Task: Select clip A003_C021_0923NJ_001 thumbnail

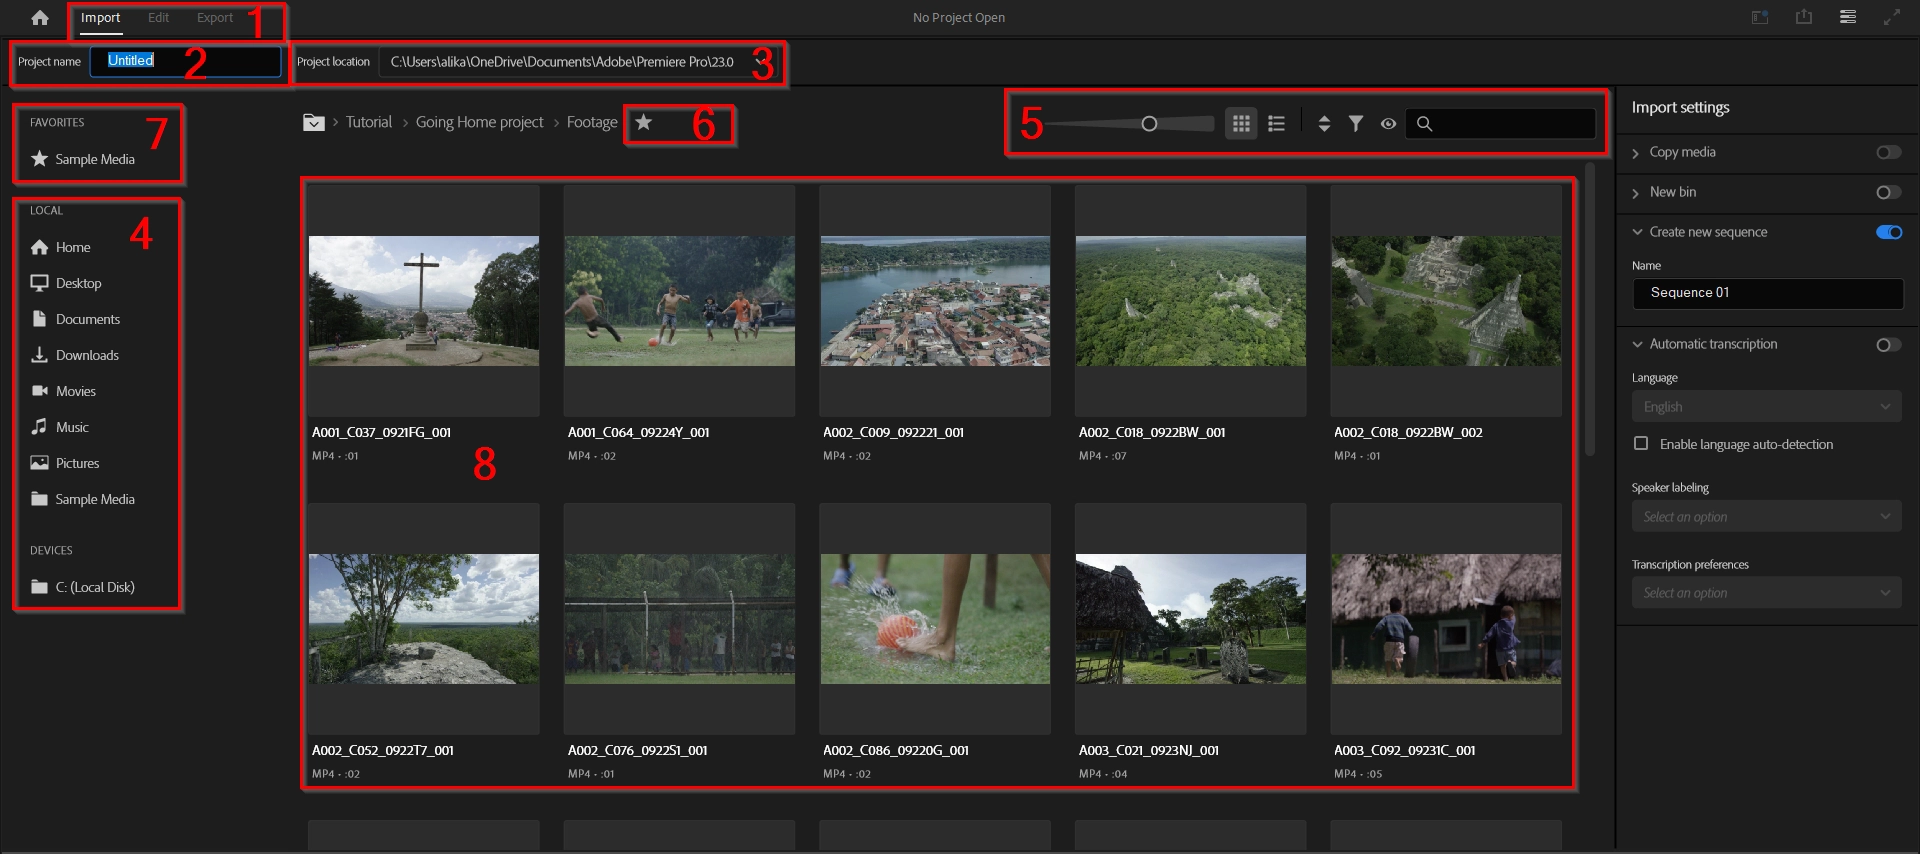Action: pyautogui.click(x=1191, y=619)
